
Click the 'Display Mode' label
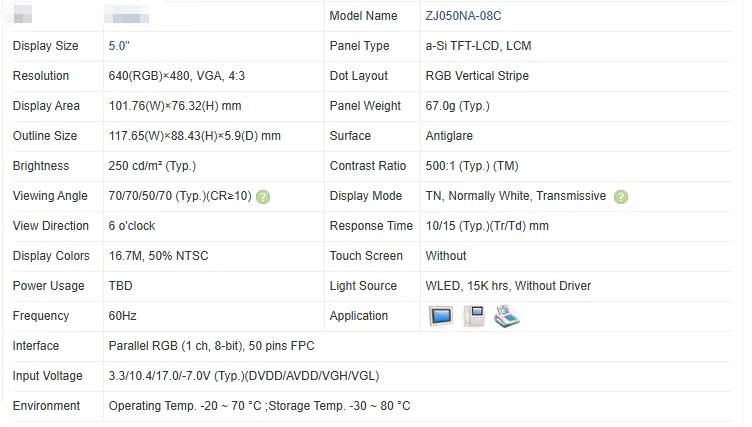tap(365, 196)
